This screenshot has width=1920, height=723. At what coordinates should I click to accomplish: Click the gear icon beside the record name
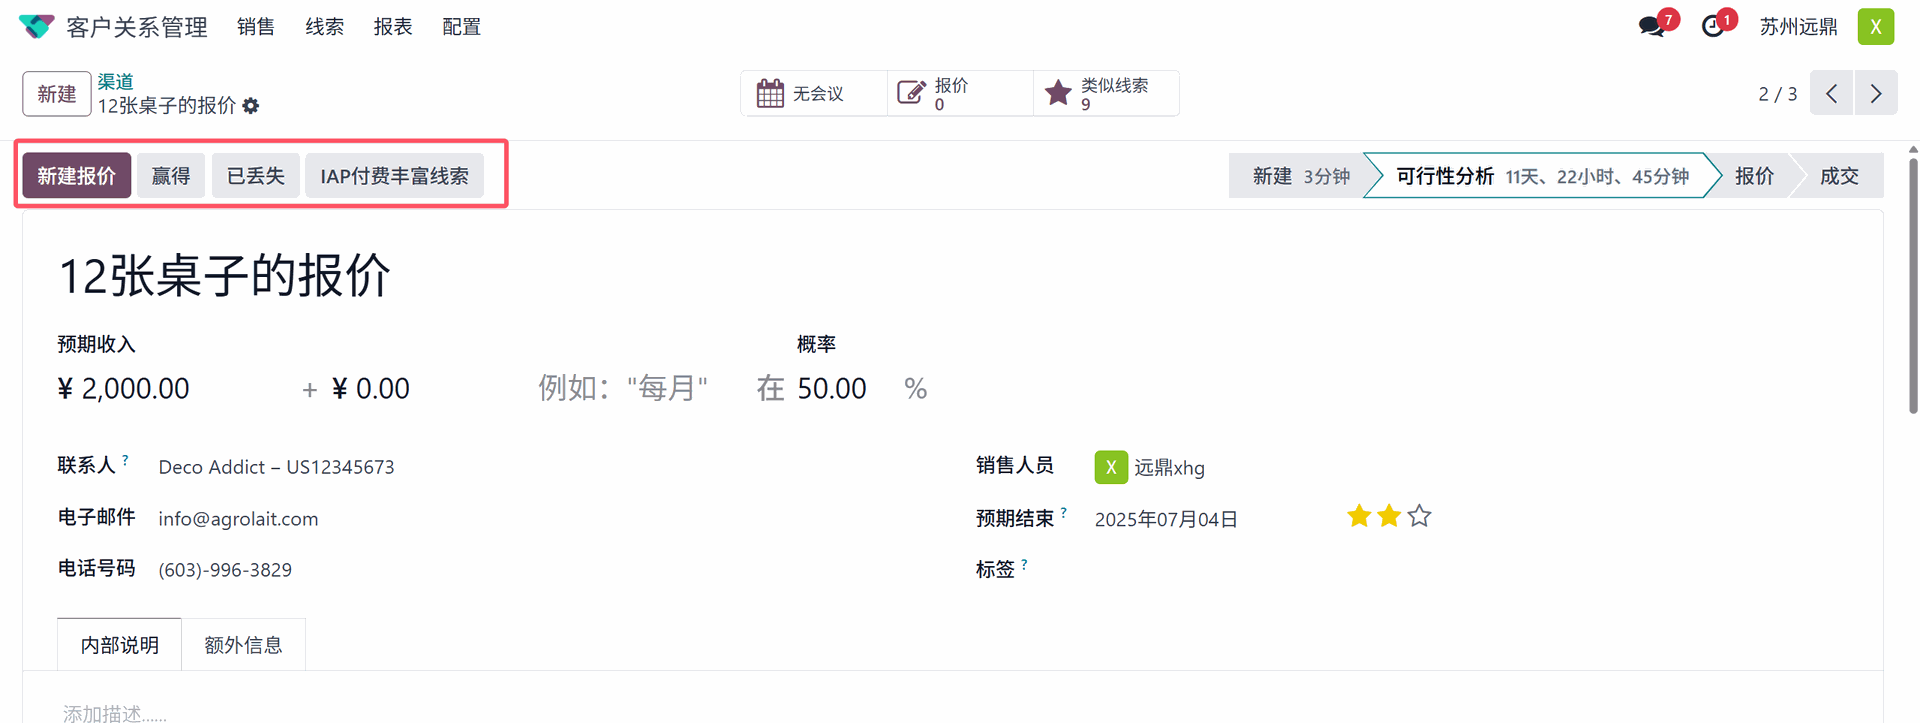pos(251,106)
